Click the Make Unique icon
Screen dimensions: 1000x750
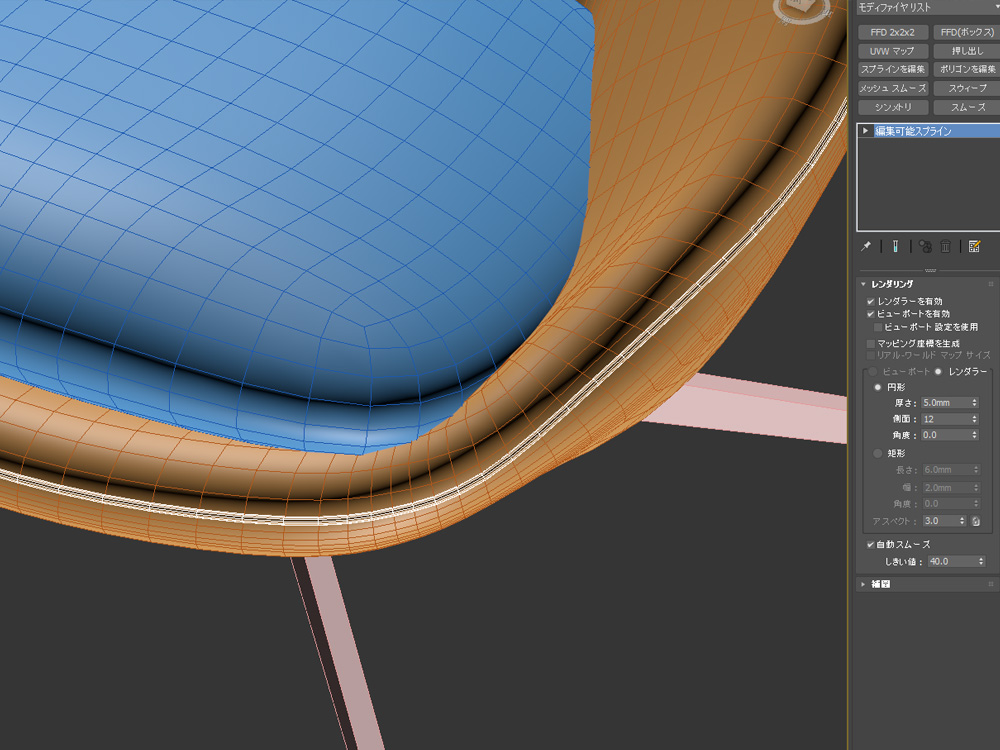click(926, 246)
